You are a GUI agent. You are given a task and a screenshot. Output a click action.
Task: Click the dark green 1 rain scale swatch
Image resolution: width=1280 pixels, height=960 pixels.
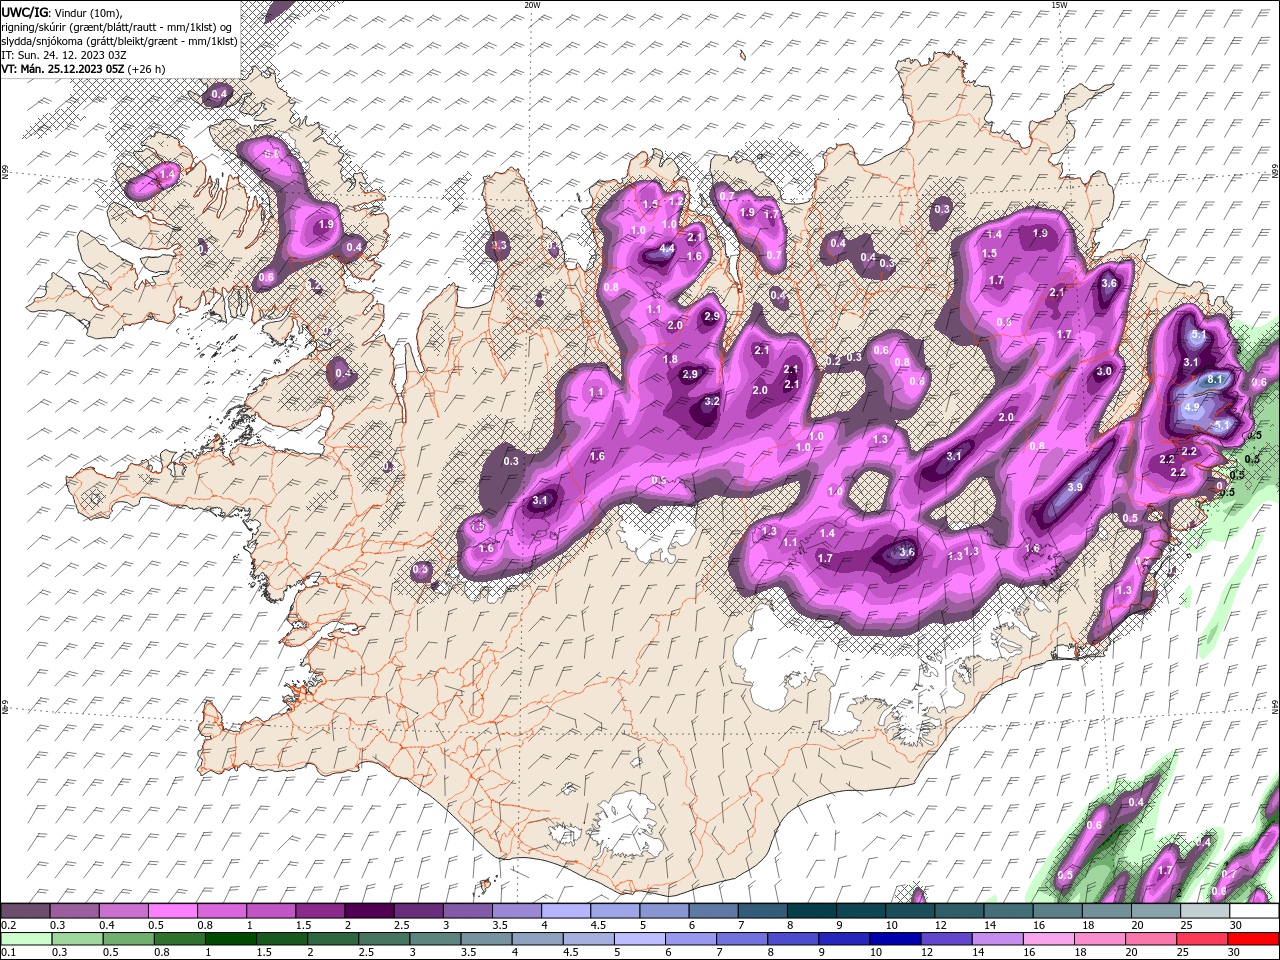(230, 939)
